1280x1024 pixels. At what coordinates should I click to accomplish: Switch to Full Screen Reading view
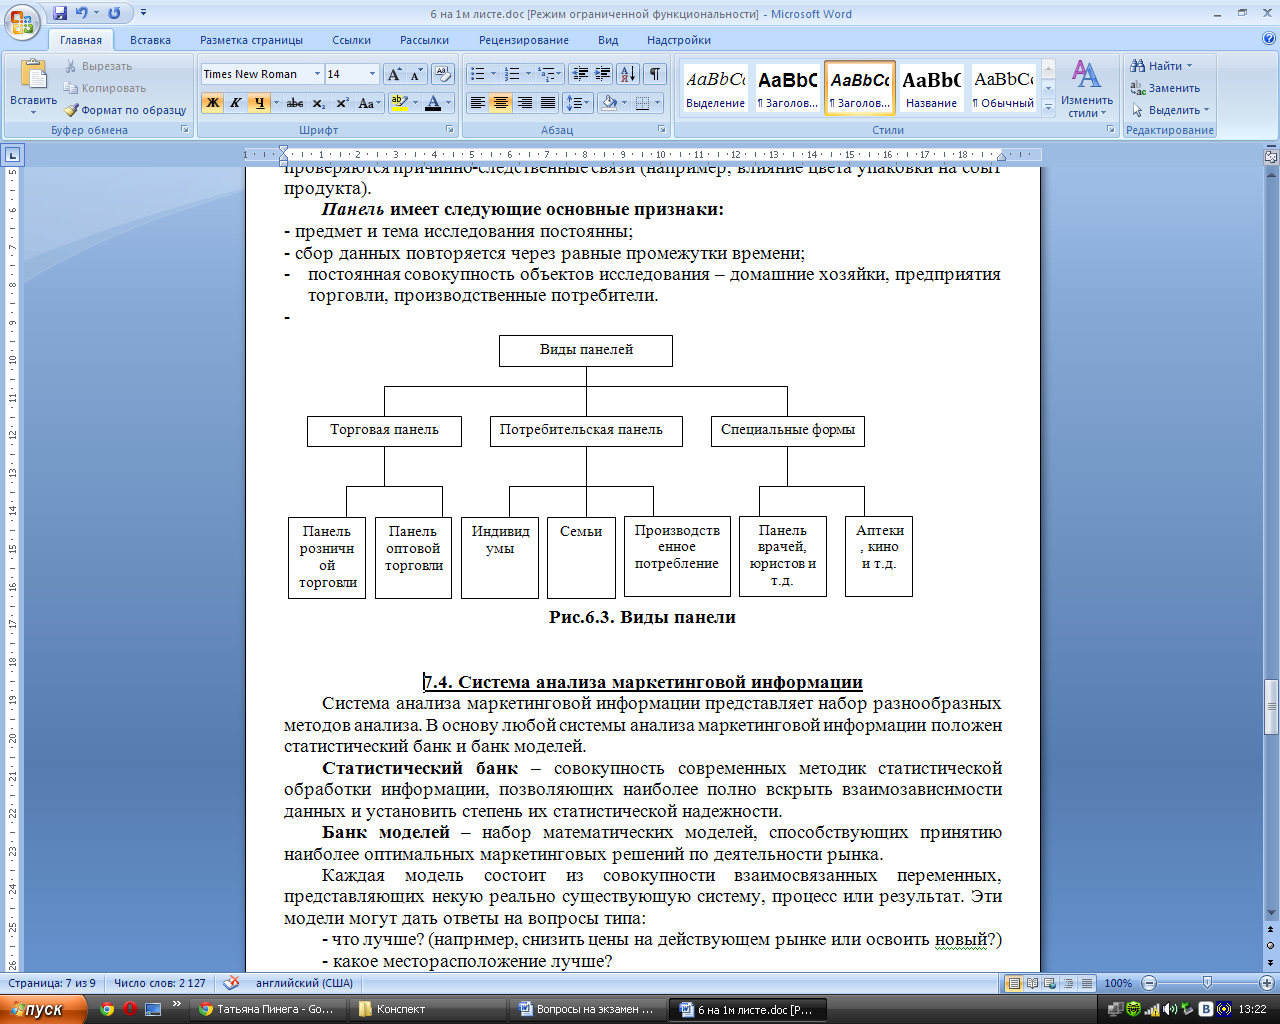click(x=1032, y=983)
